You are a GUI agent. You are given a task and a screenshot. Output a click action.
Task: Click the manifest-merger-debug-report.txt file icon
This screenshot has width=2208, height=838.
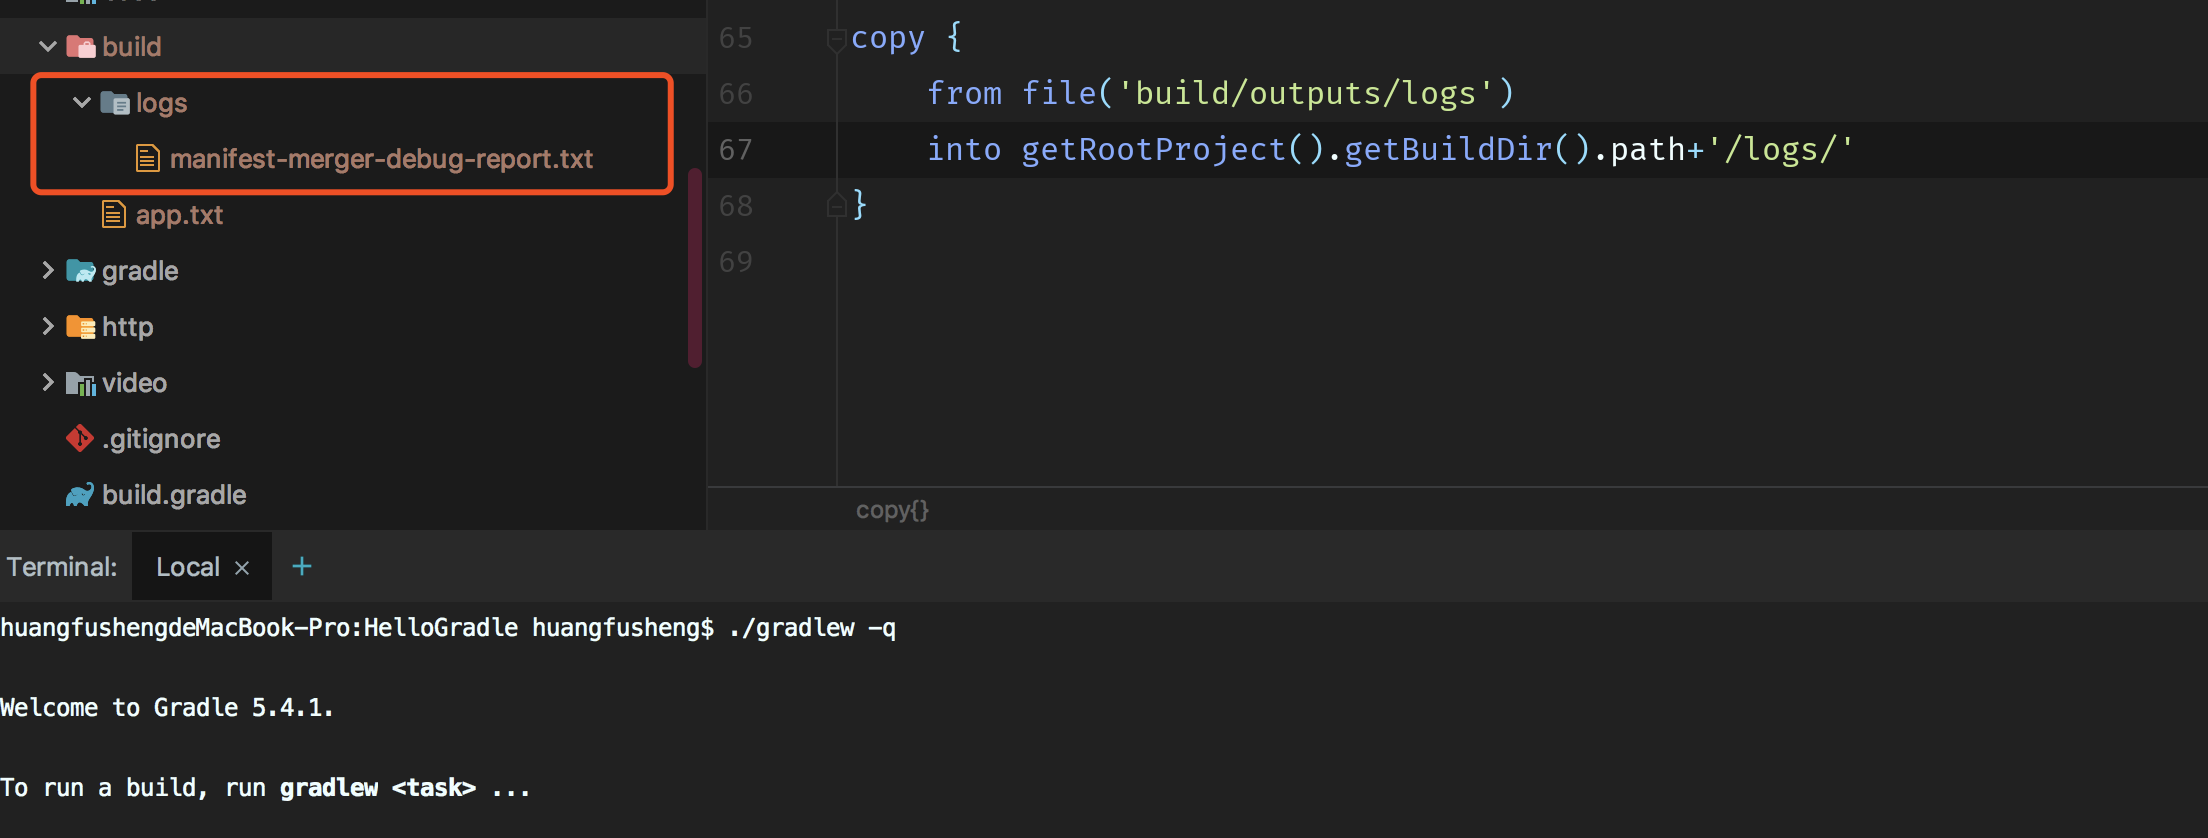[148, 158]
